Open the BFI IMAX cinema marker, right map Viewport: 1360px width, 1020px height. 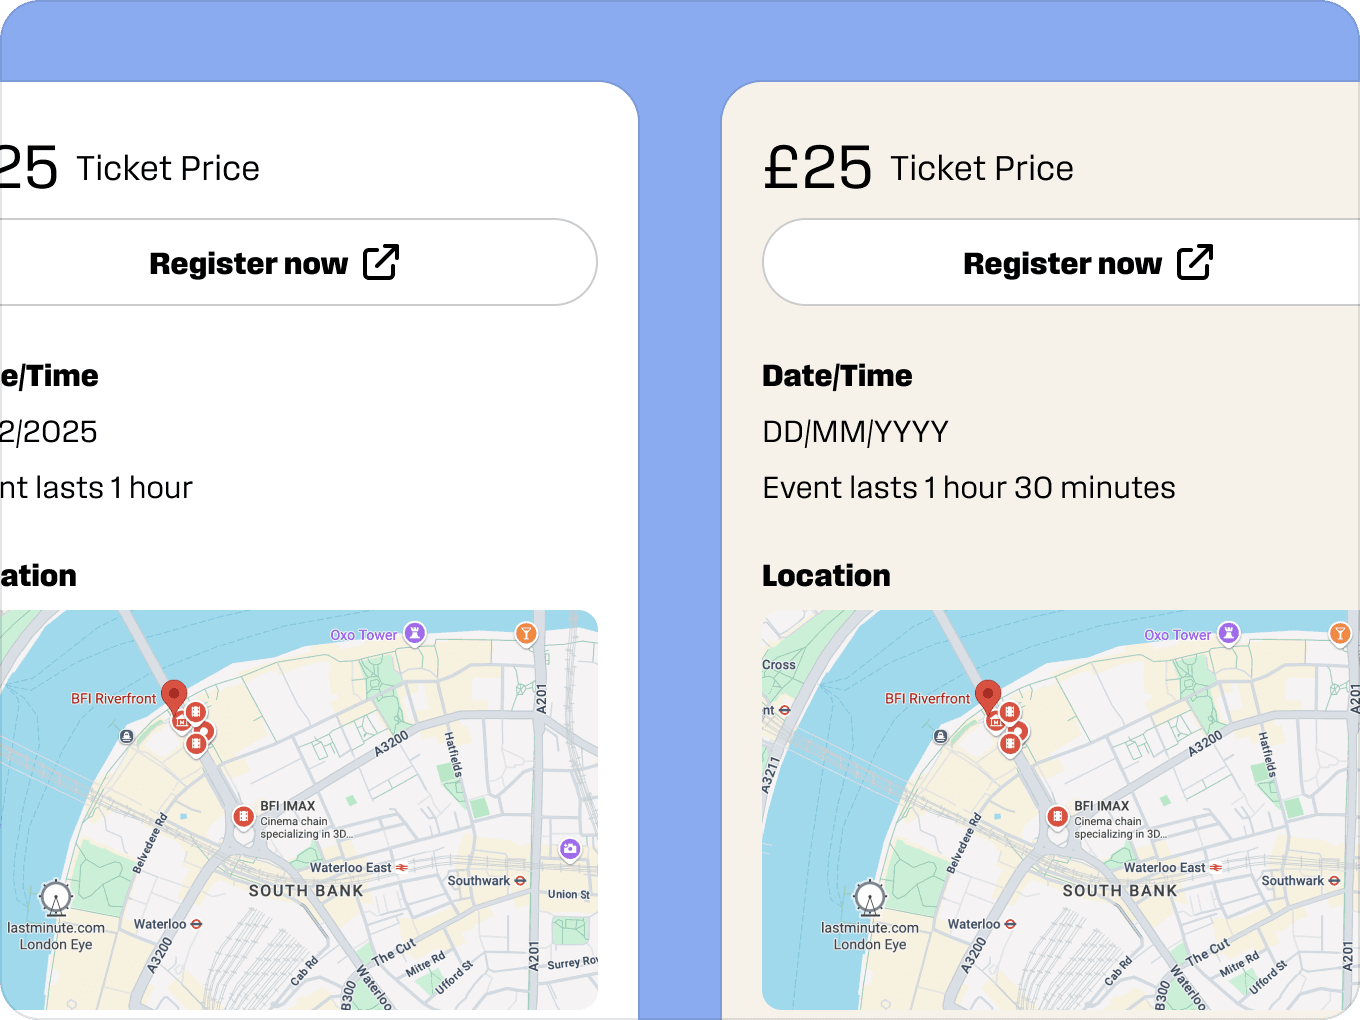pyautogui.click(x=1057, y=817)
